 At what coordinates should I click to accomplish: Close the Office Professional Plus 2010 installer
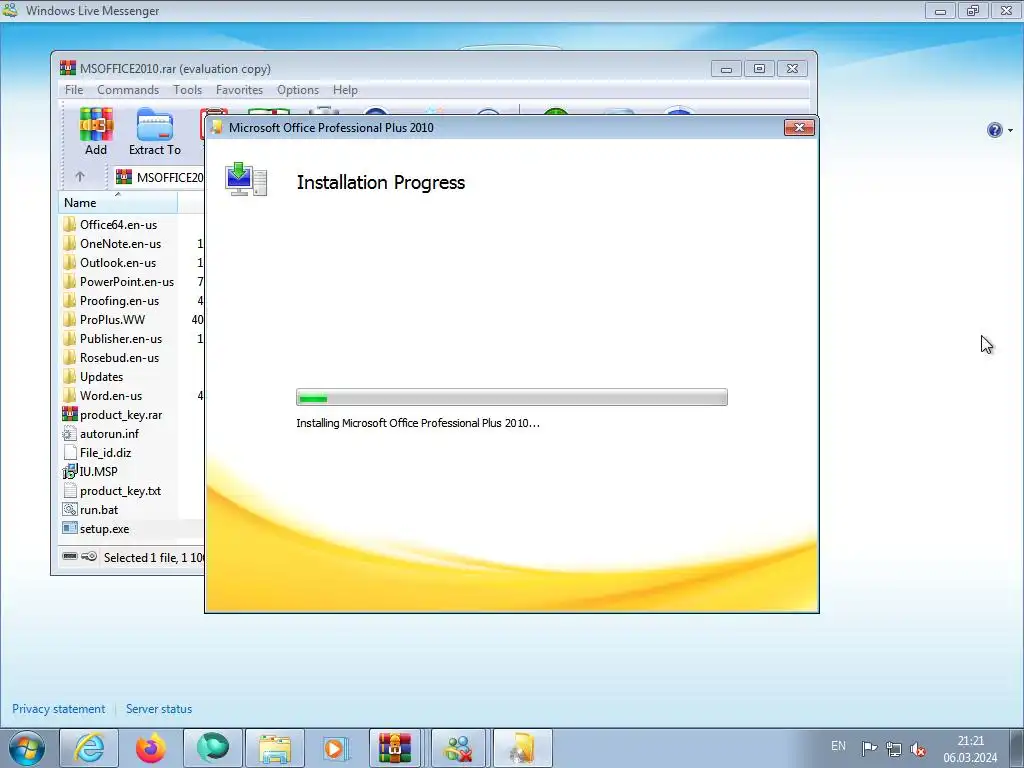[799, 127]
